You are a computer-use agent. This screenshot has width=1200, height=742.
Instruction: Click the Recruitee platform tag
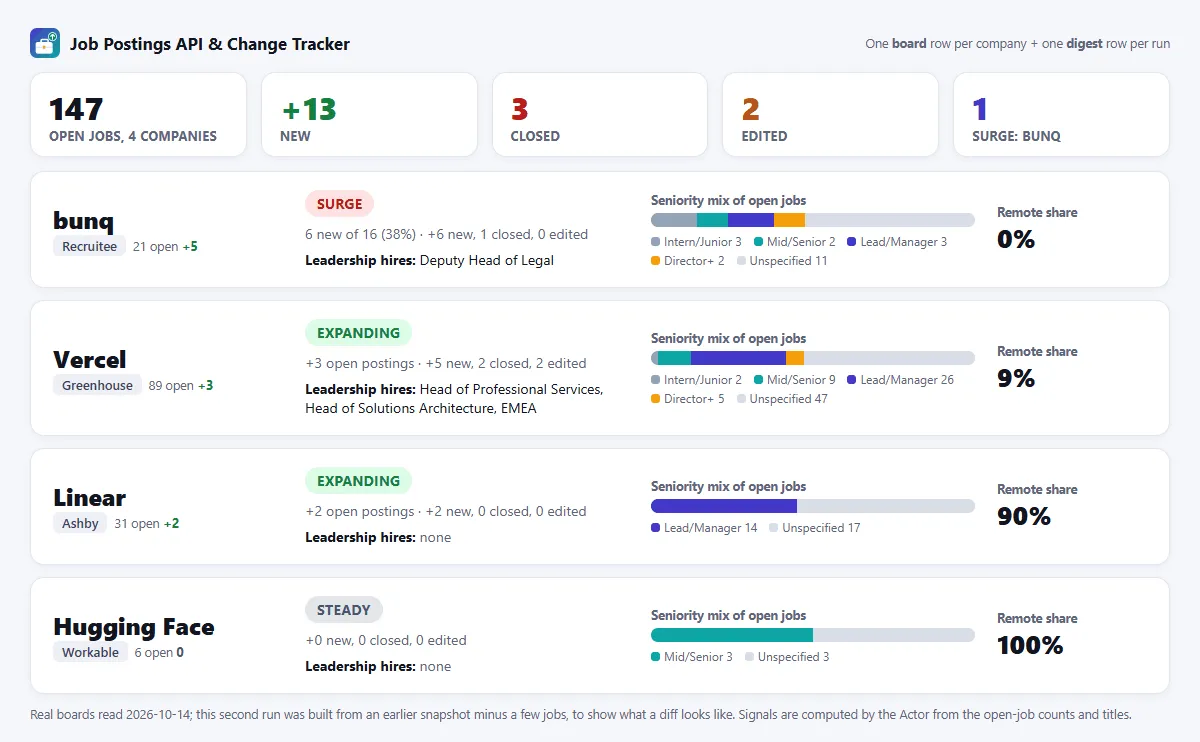[x=89, y=247]
